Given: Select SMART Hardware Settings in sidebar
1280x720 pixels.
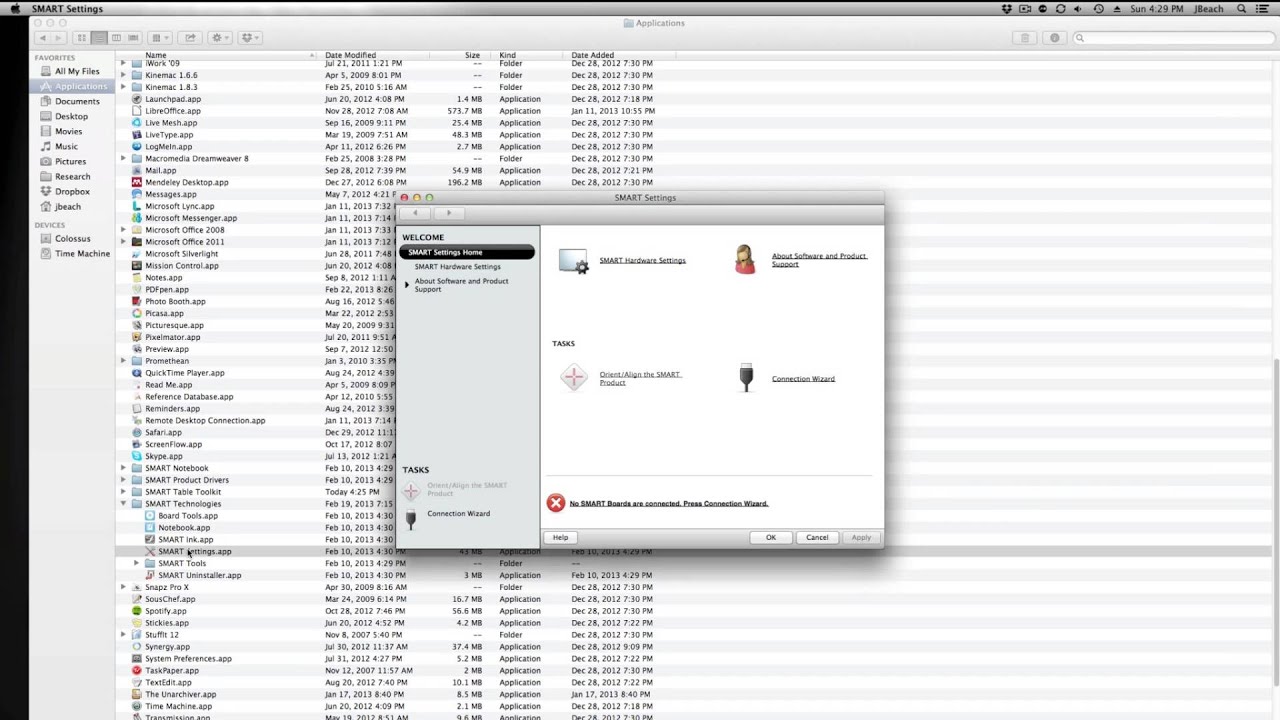Looking at the screenshot, I should tap(457, 267).
